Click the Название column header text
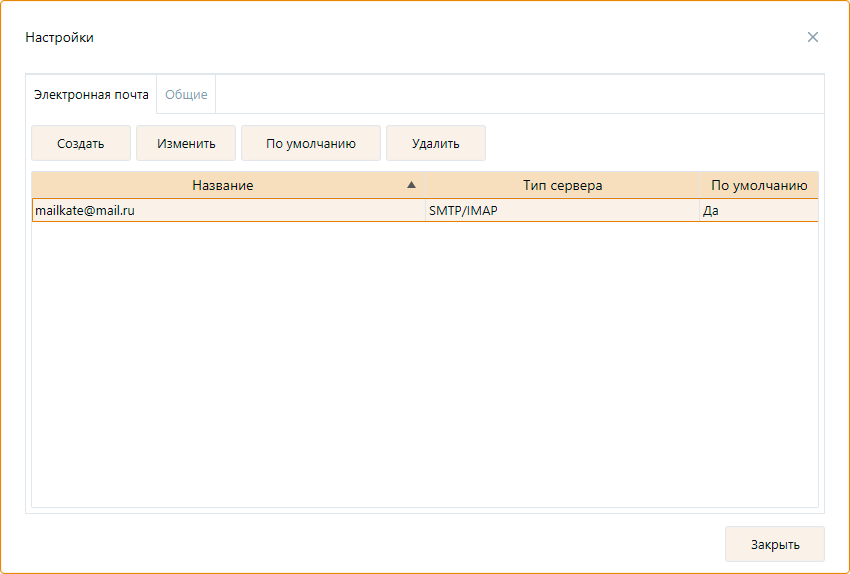This screenshot has height=574, width=850. click(x=223, y=185)
